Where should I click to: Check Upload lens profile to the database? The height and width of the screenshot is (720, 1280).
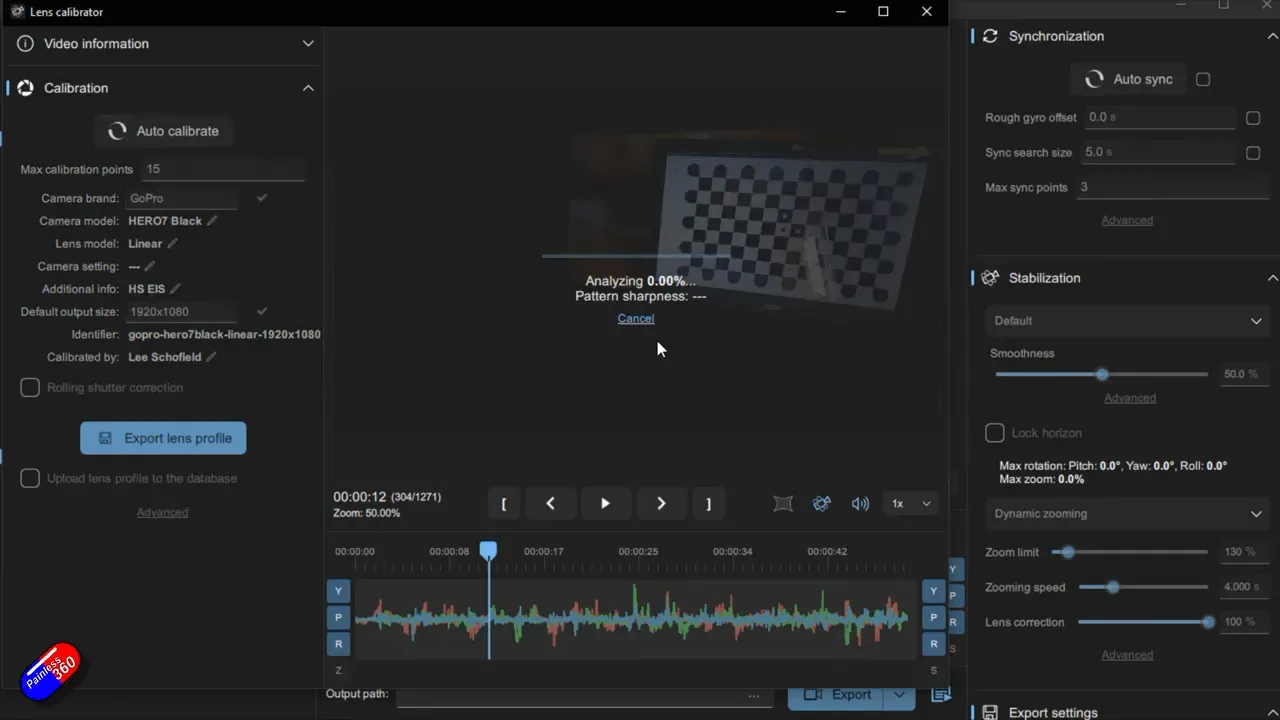tap(30, 479)
